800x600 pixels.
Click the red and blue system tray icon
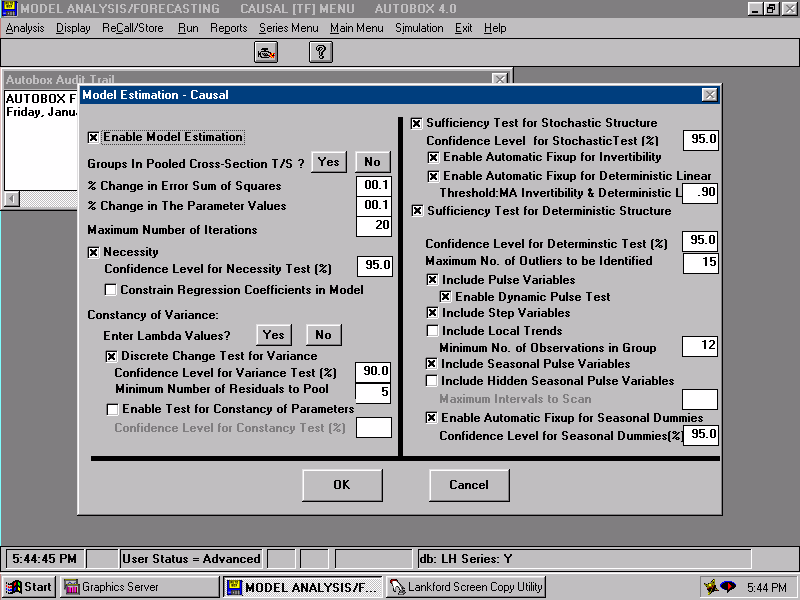(728, 587)
